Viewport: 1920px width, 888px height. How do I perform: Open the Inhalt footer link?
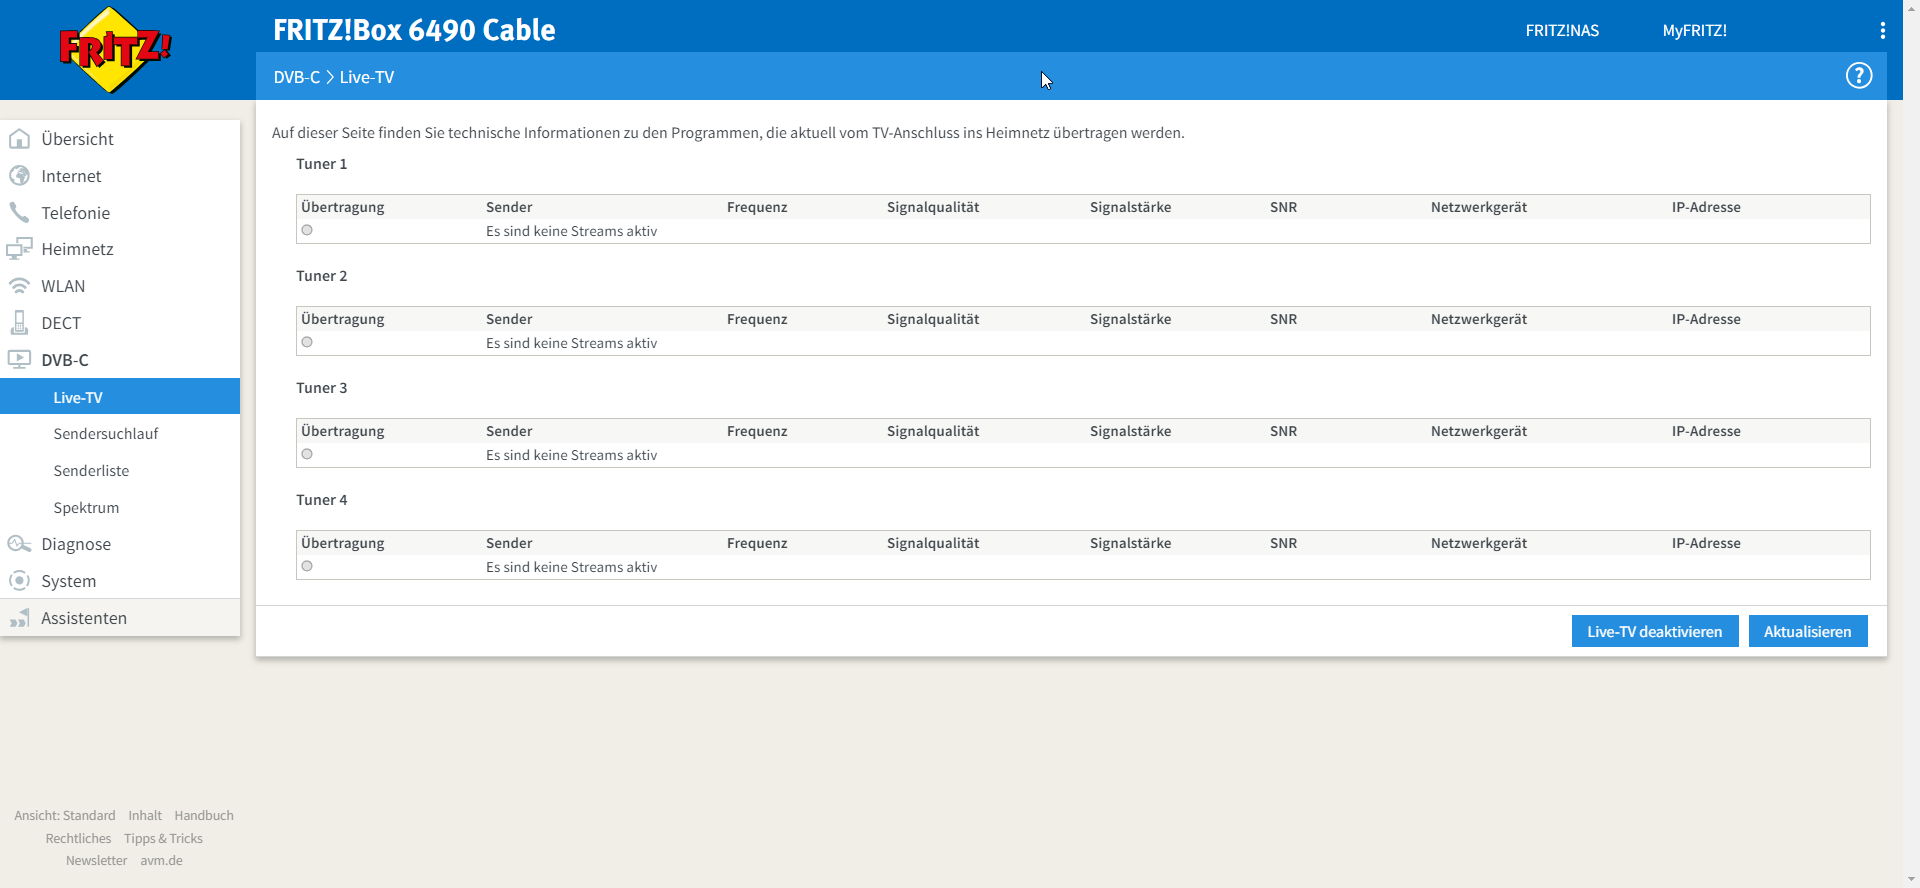click(x=145, y=816)
